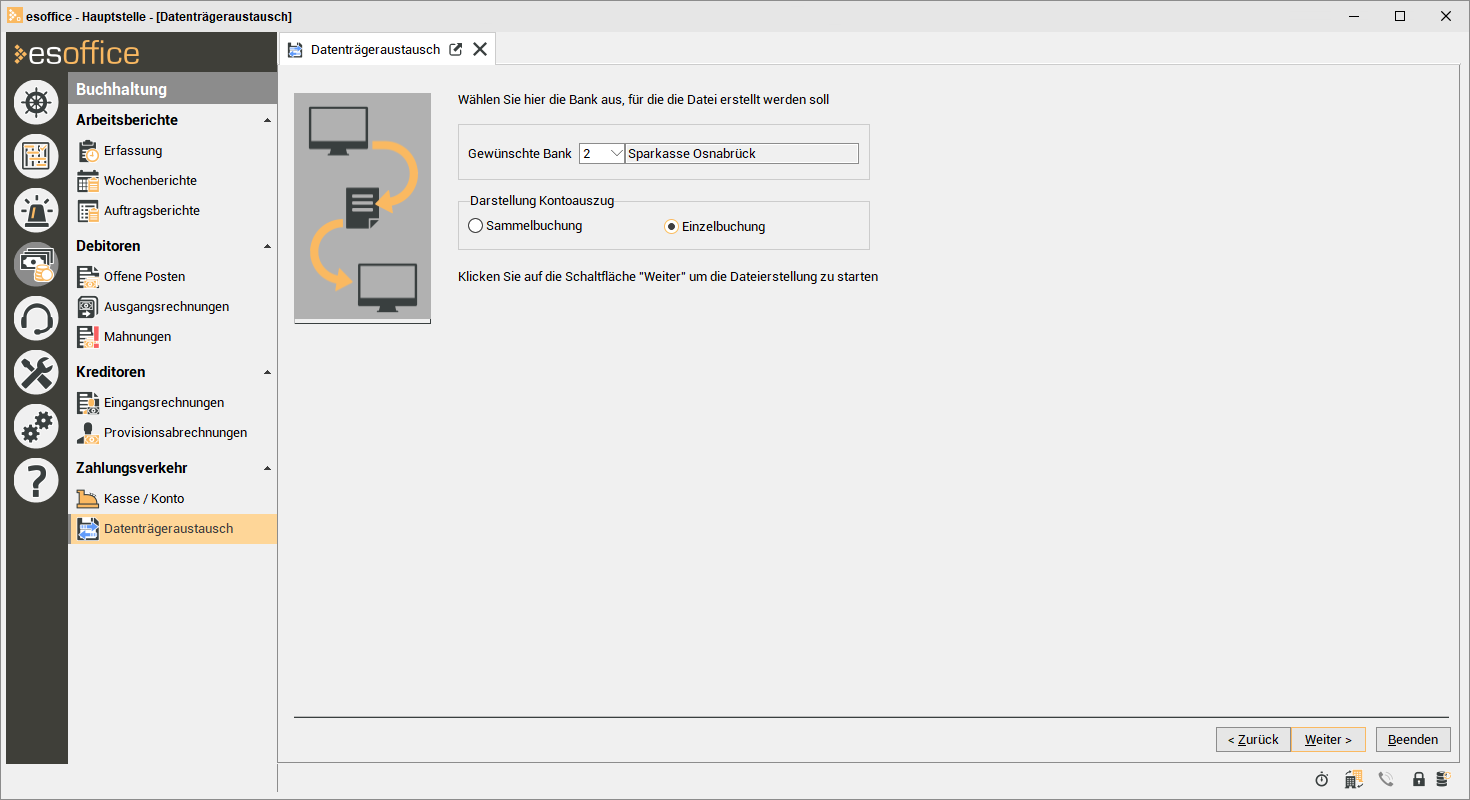Collapse the Zahlungsverkehr section

[x=267, y=468]
